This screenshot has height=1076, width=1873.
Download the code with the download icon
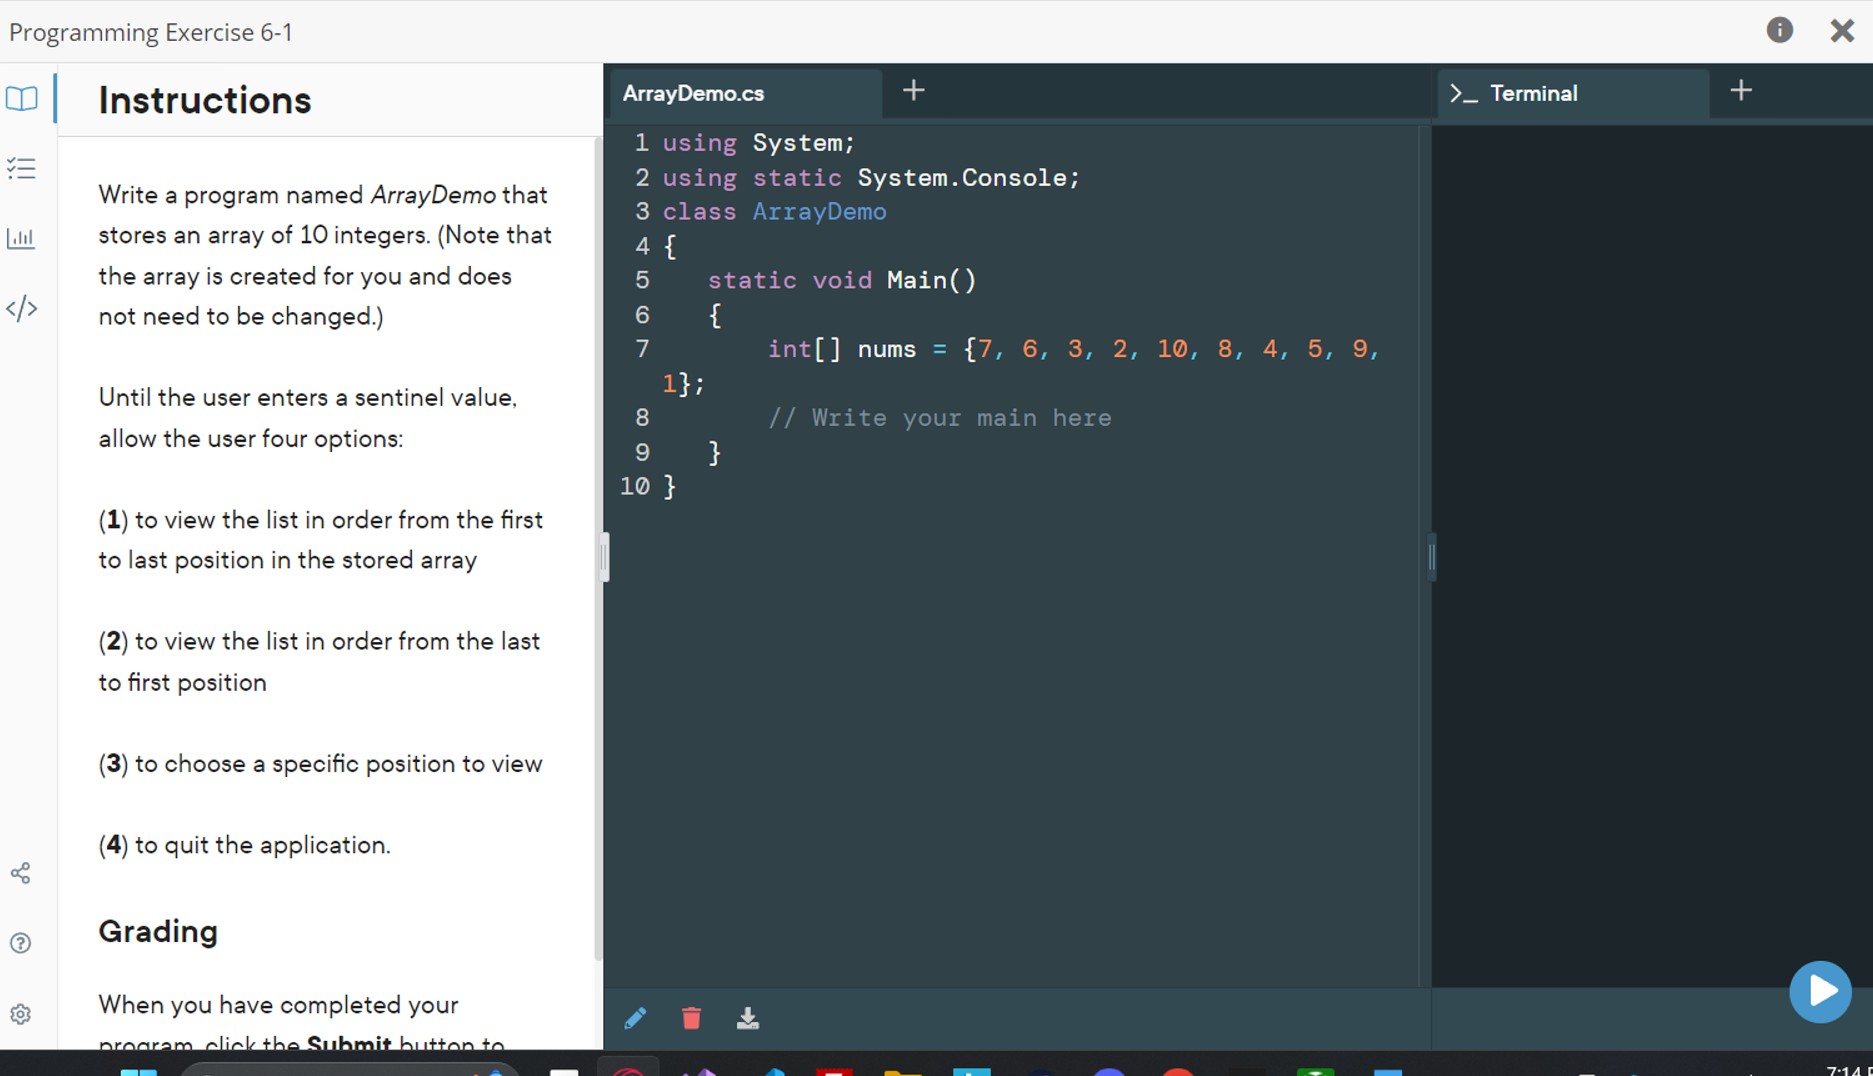(748, 1018)
